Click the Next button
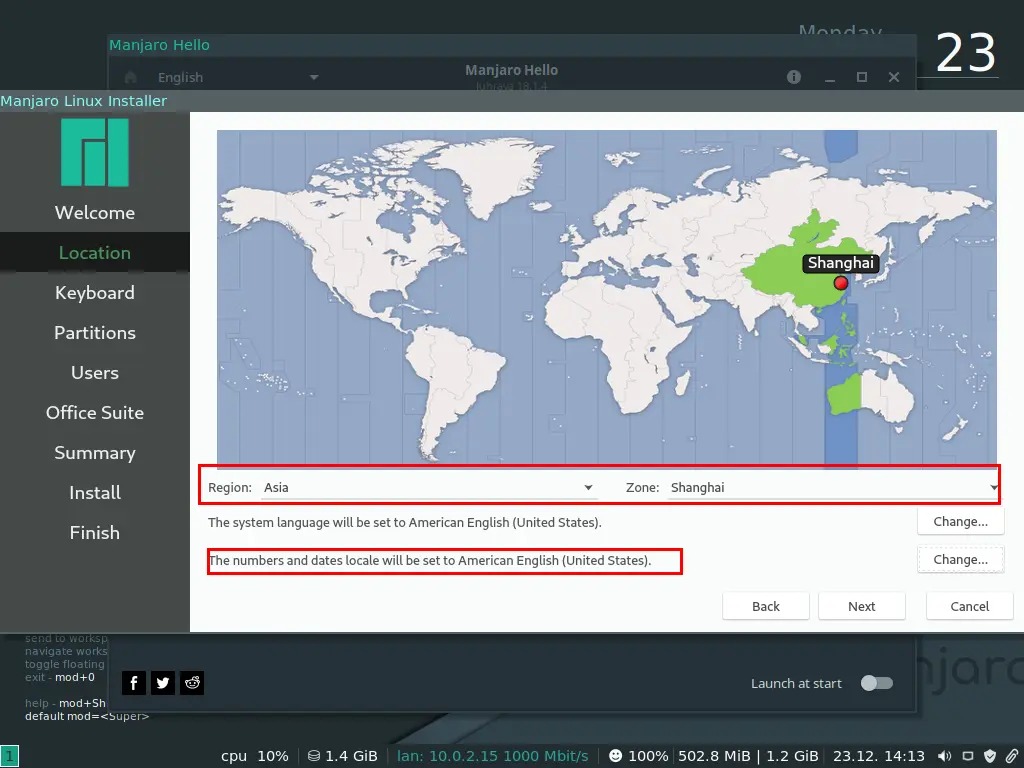Viewport: 1024px width, 768px height. [x=861, y=606]
